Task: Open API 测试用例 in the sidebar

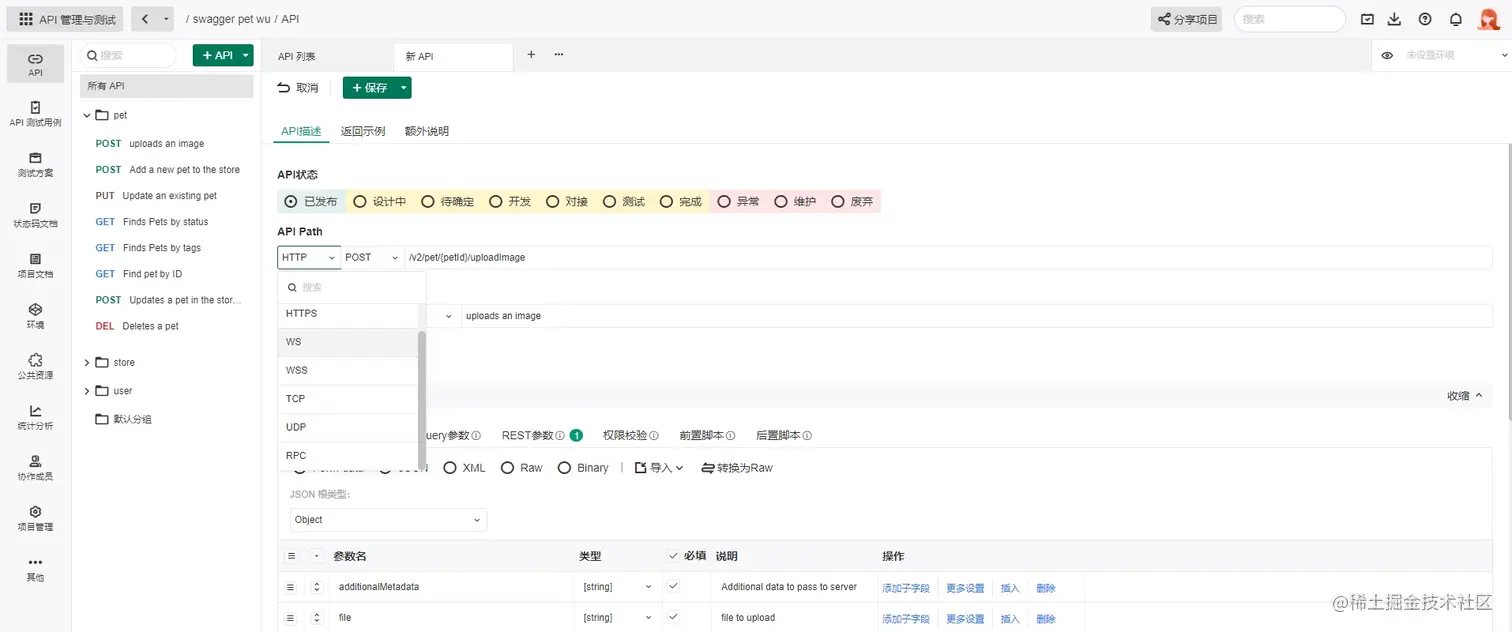Action: point(35,114)
